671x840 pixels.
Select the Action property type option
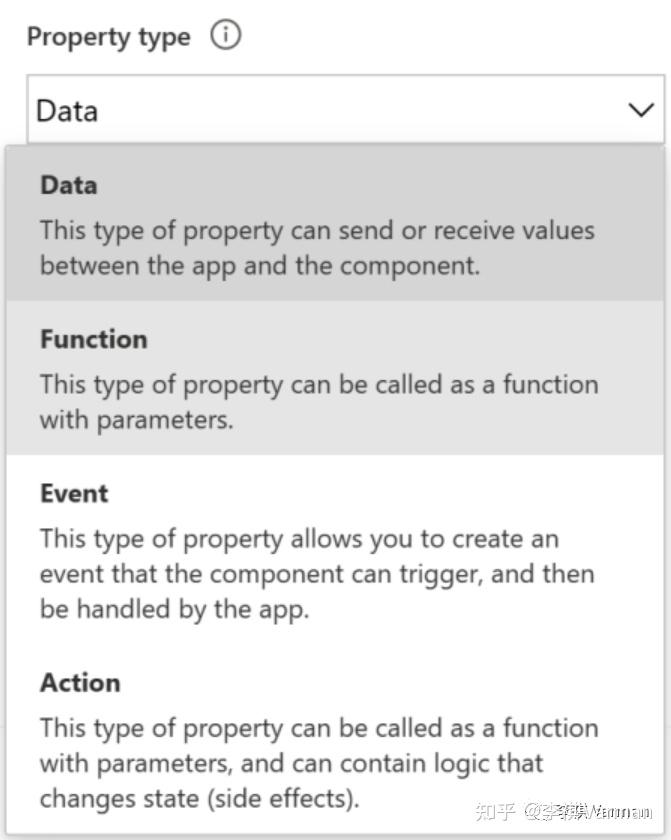point(335,739)
